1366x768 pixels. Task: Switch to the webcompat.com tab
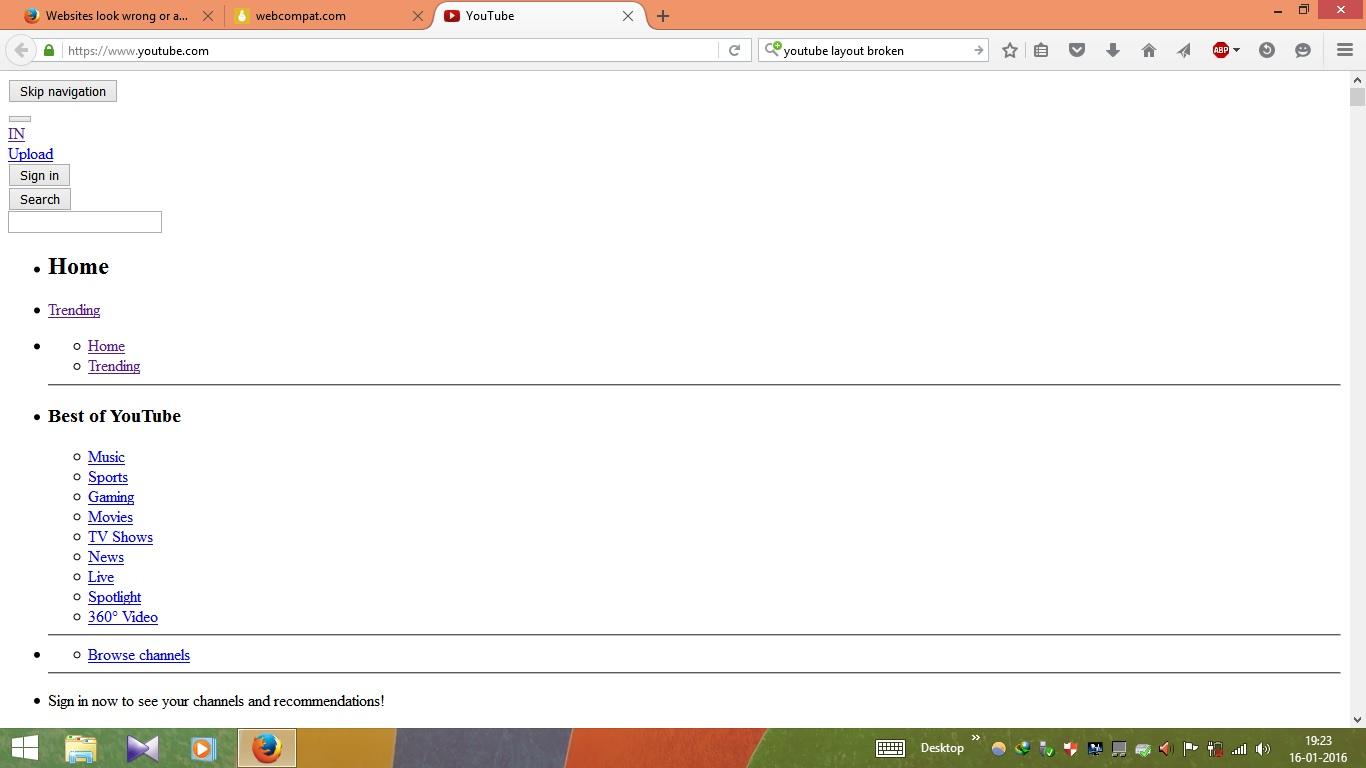pyautogui.click(x=300, y=16)
